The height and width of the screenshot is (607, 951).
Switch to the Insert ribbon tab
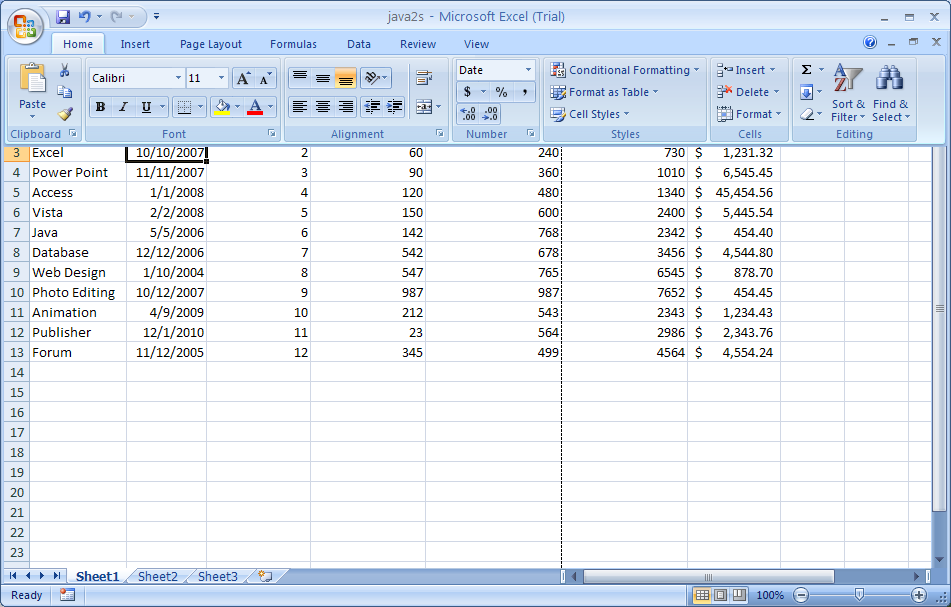coord(135,44)
